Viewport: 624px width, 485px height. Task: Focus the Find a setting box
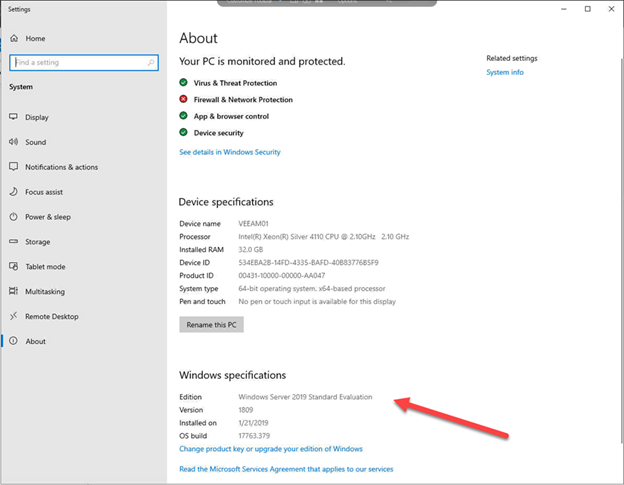(84, 62)
